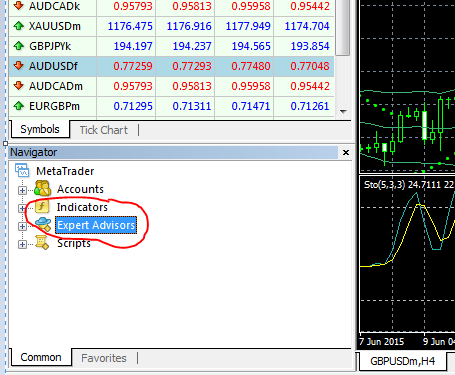Expand the Expert Advisors tree node
Viewport: 455px width, 375px height.
(x=22, y=226)
